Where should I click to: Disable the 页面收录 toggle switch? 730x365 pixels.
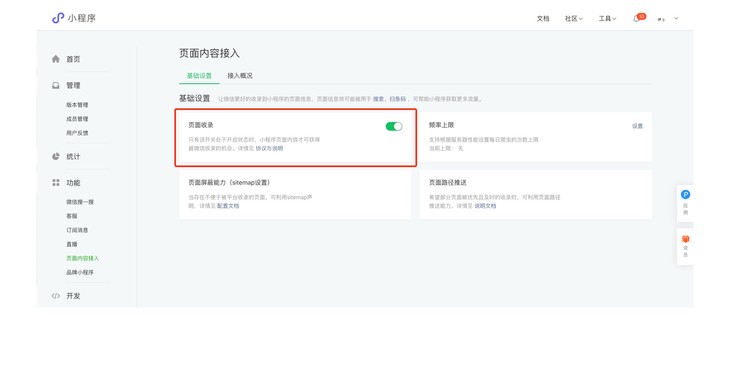point(394,126)
